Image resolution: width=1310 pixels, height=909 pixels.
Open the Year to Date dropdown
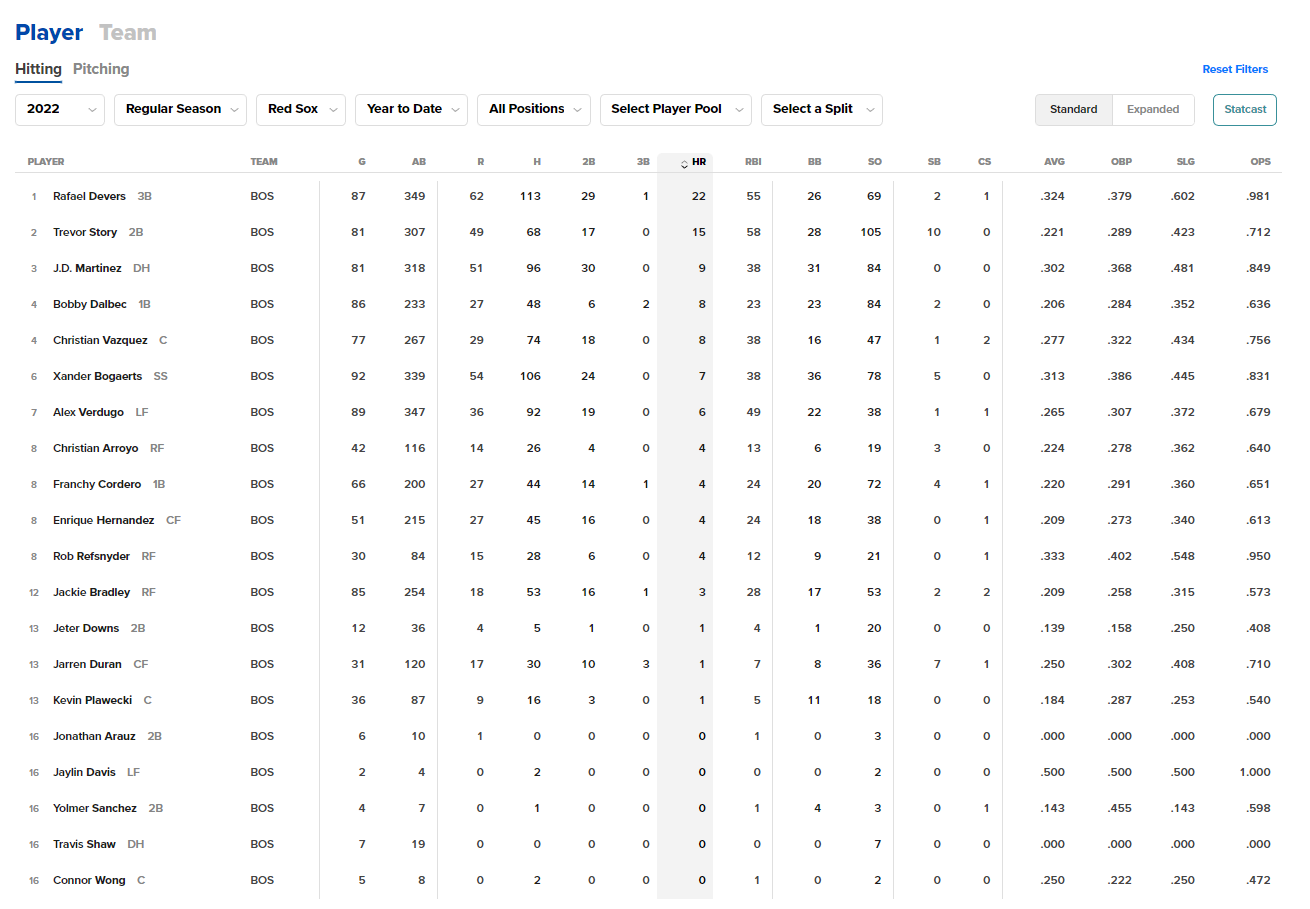pyautogui.click(x=411, y=109)
